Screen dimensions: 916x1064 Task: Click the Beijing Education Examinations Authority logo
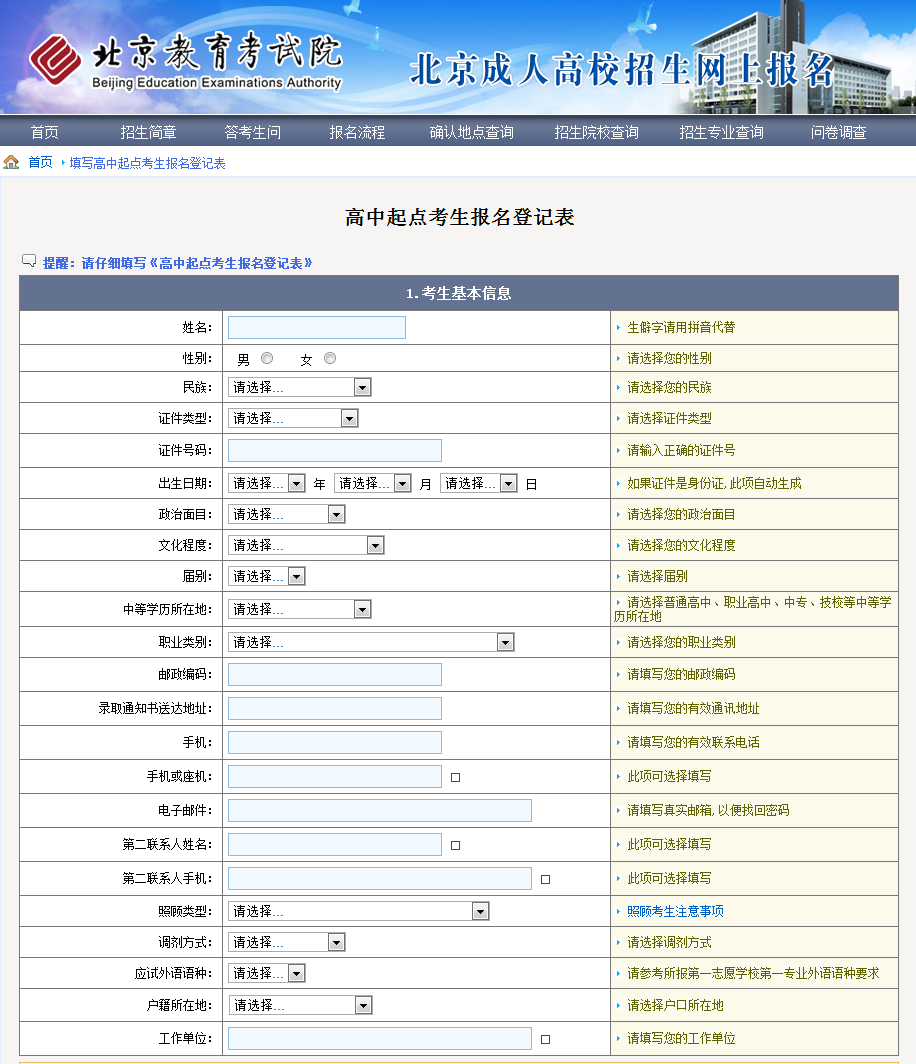[x=186, y=60]
